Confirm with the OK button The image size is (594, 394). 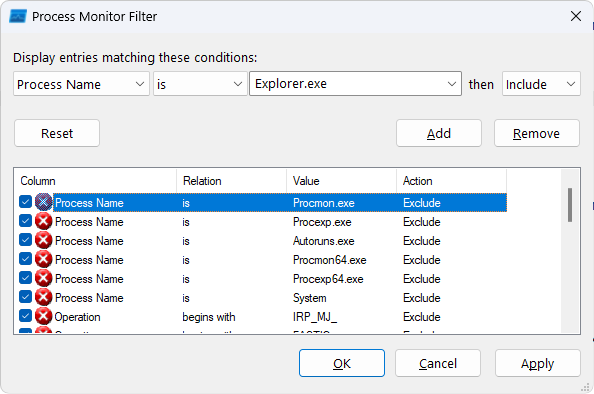coord(342,363)
